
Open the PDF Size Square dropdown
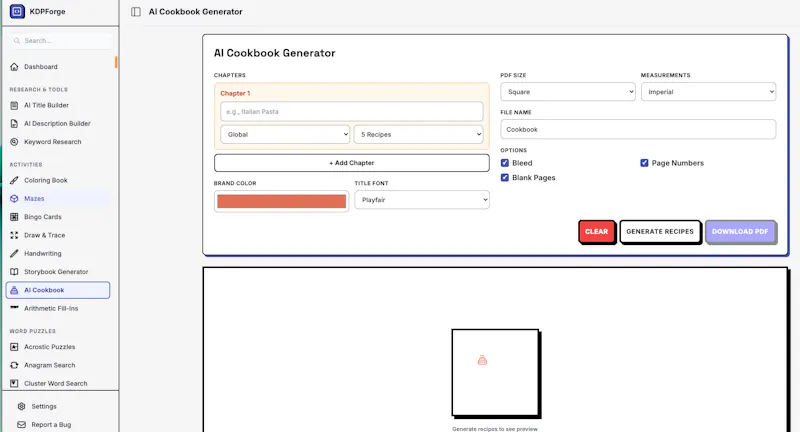568,92
